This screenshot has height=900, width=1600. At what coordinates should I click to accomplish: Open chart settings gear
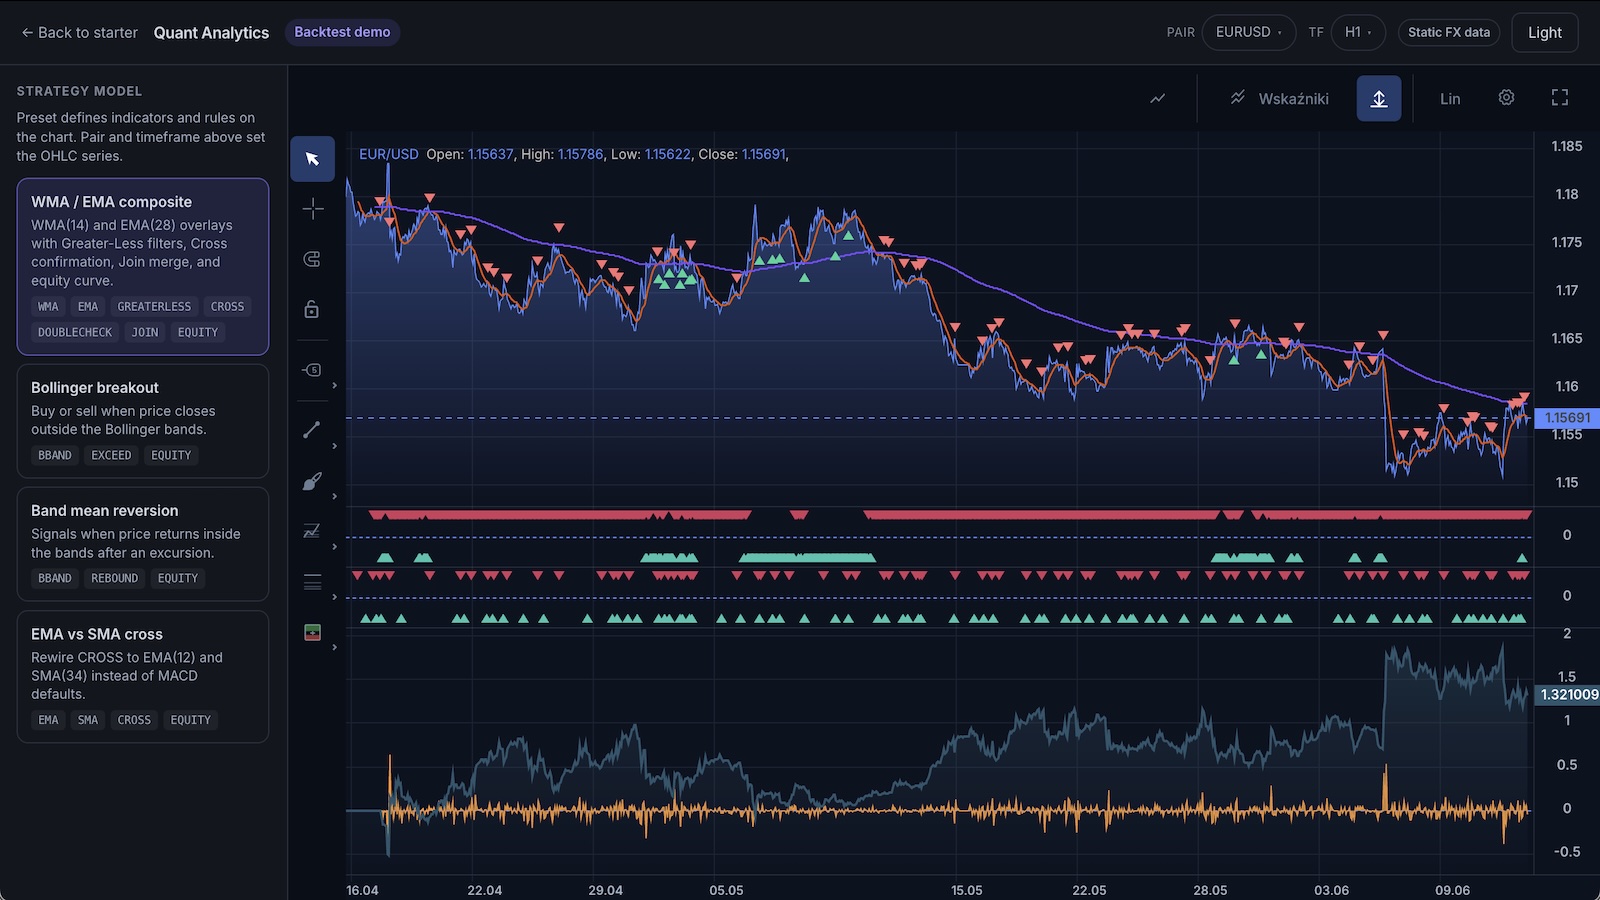click(1506, 98)
